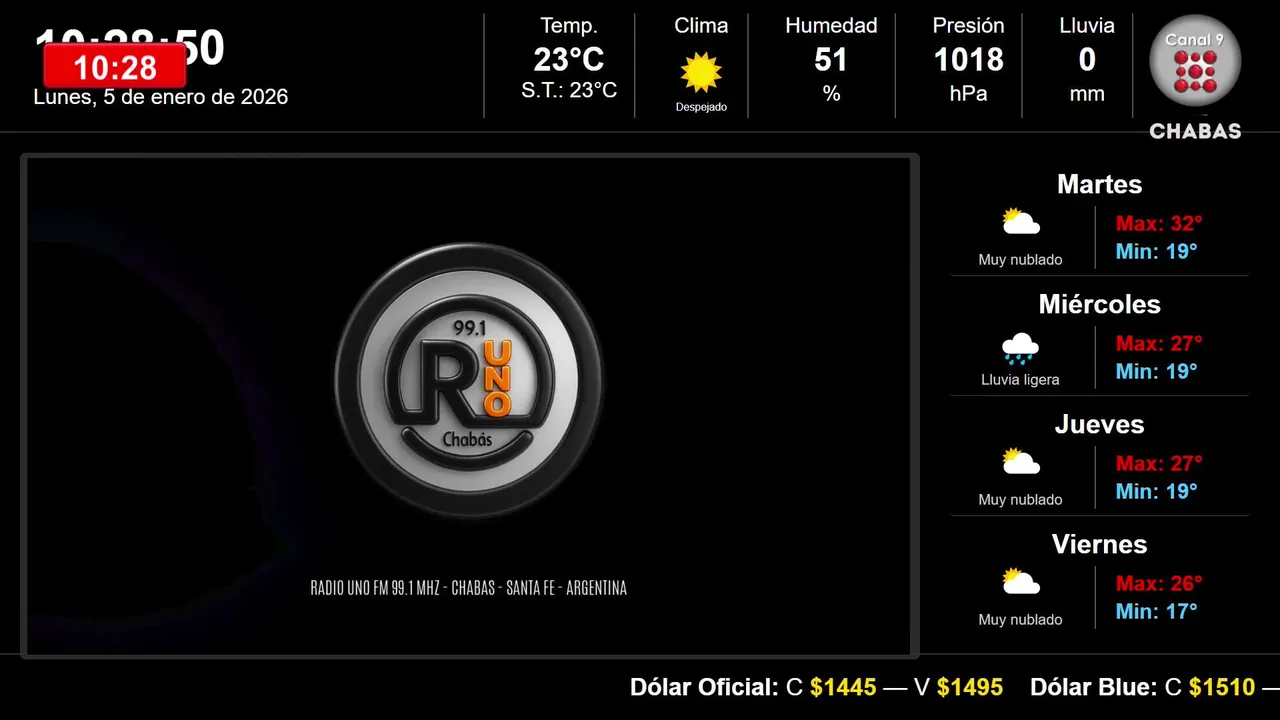Image resolution: width=1280 pixels, height=720 pixels.
Task: Click Viernes partly cloudy icon
Action: click(1021, 582)
